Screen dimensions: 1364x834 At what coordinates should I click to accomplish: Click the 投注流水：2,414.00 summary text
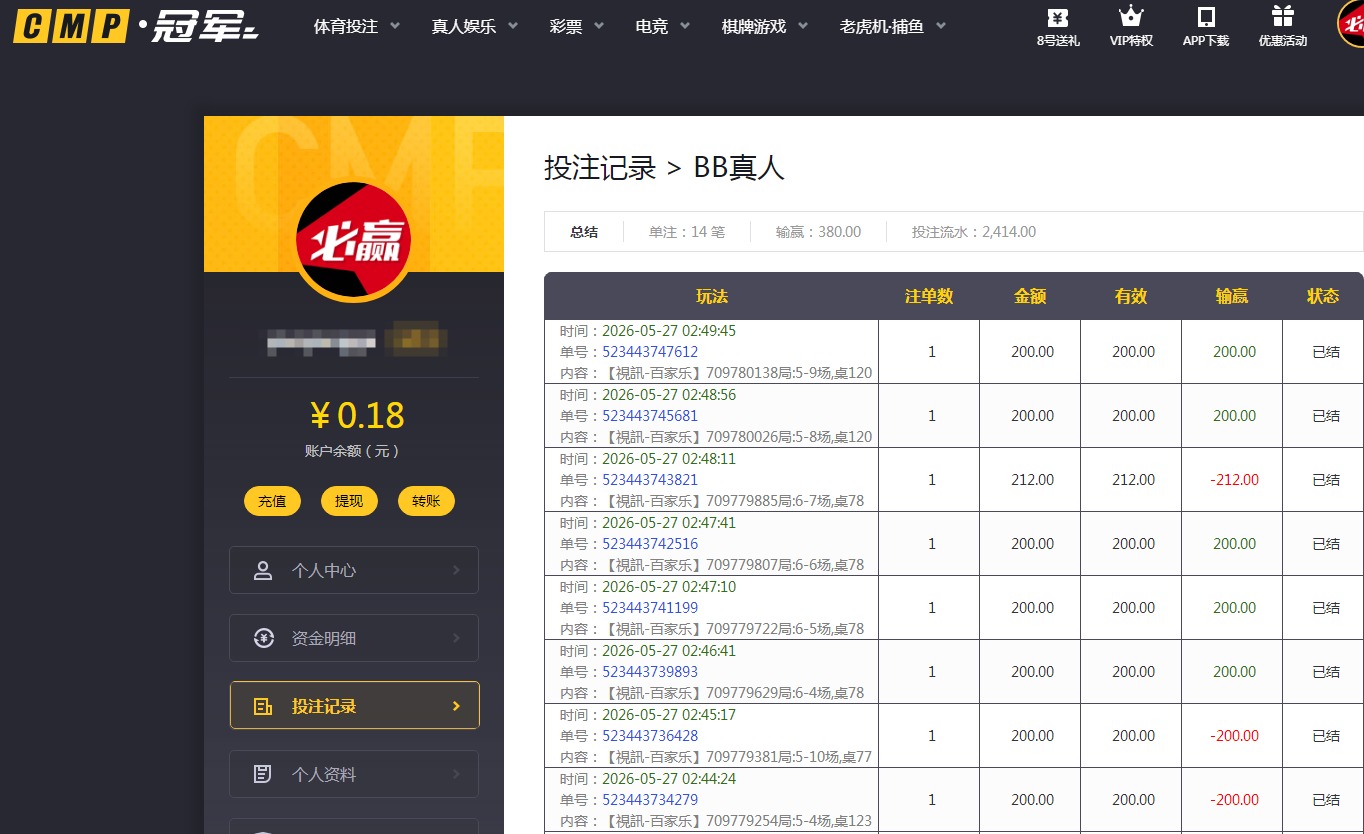pos(974,232)
